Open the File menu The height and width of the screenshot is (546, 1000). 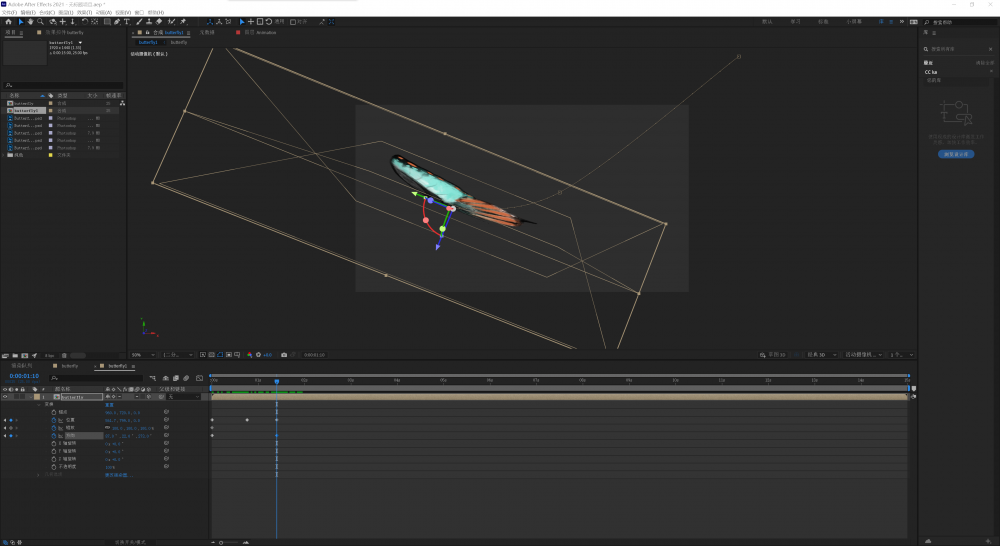click(x=10, y=12)
